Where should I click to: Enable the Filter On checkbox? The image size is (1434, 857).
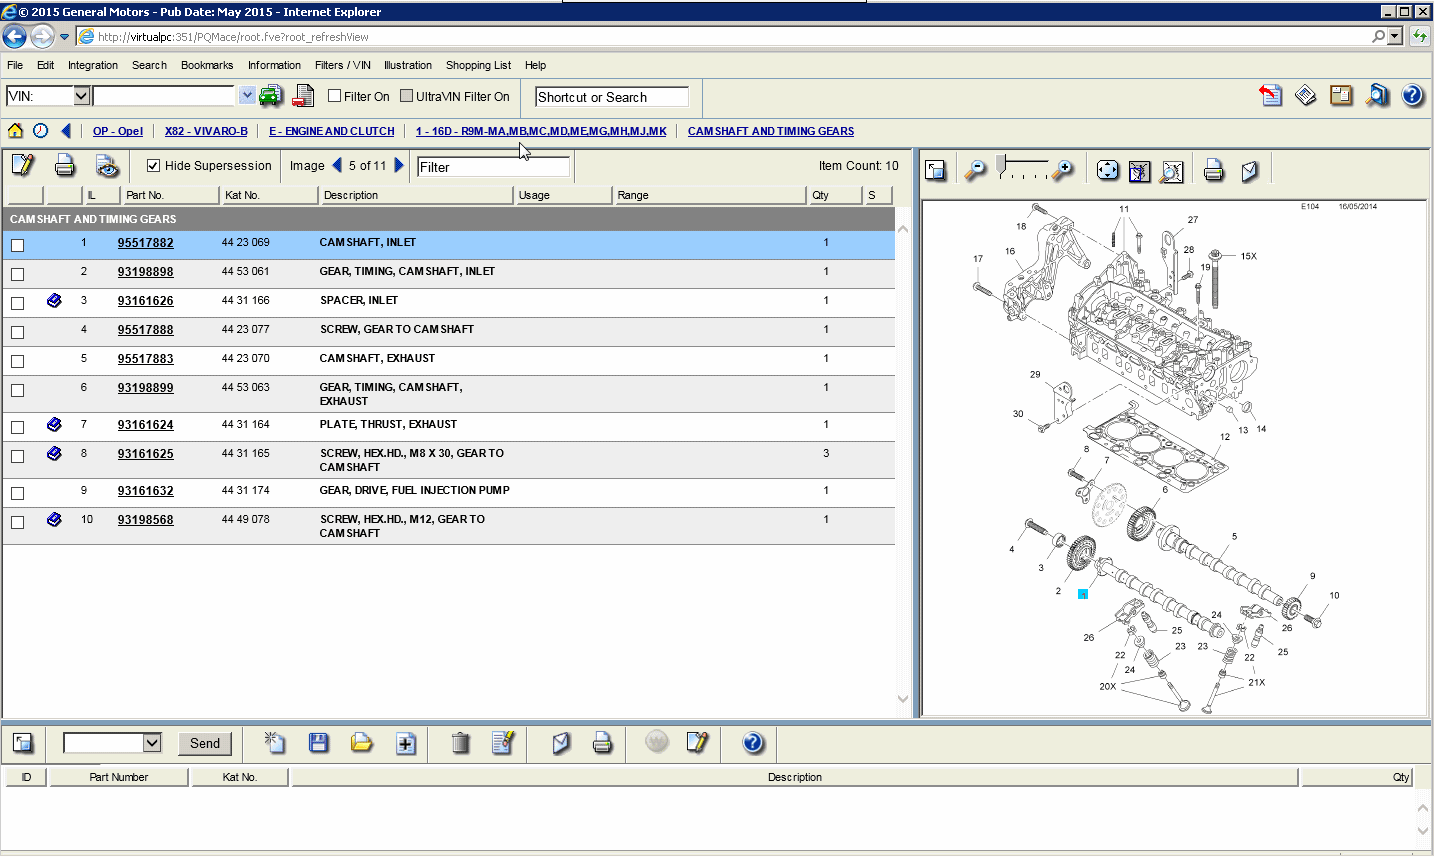tap(335, 96)
